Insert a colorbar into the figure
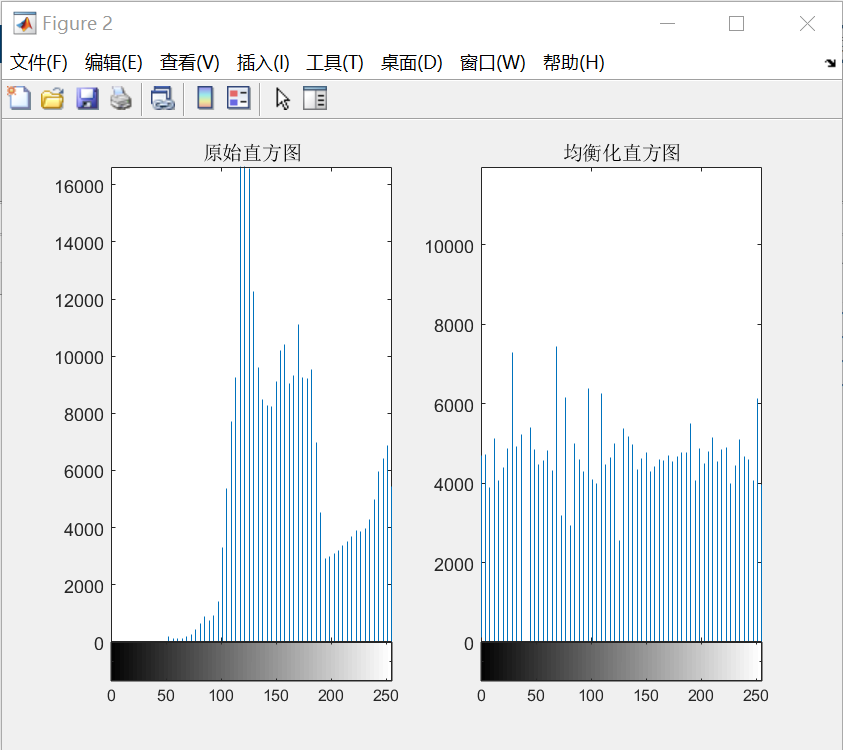Viewport: 843px width, 750px height. click(x=205, y=98)
